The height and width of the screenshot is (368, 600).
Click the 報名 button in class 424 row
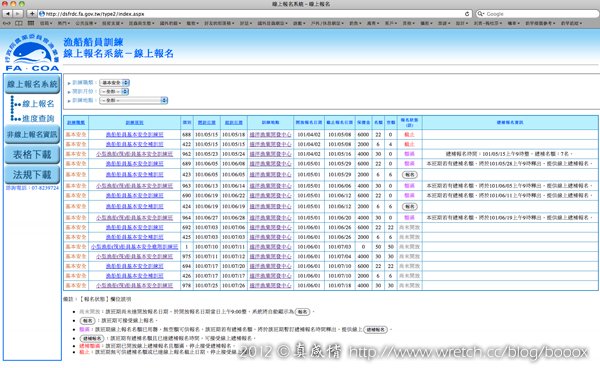(409, 207)
